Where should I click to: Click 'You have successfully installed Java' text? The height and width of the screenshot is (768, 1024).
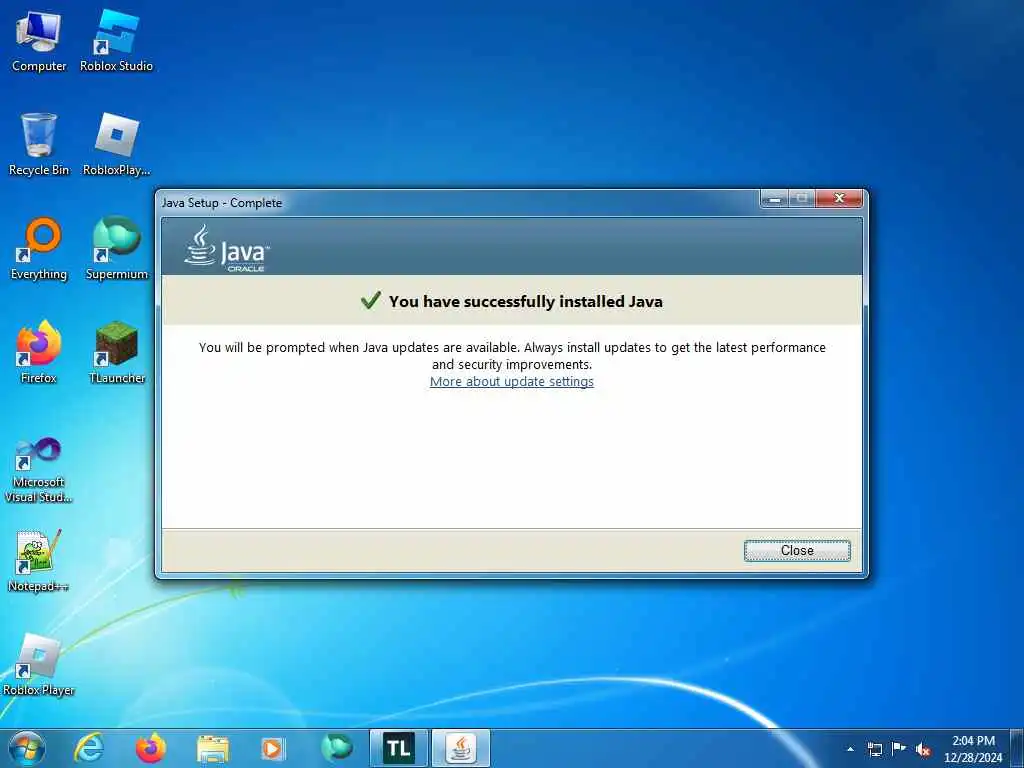click(x=526, y=302)
